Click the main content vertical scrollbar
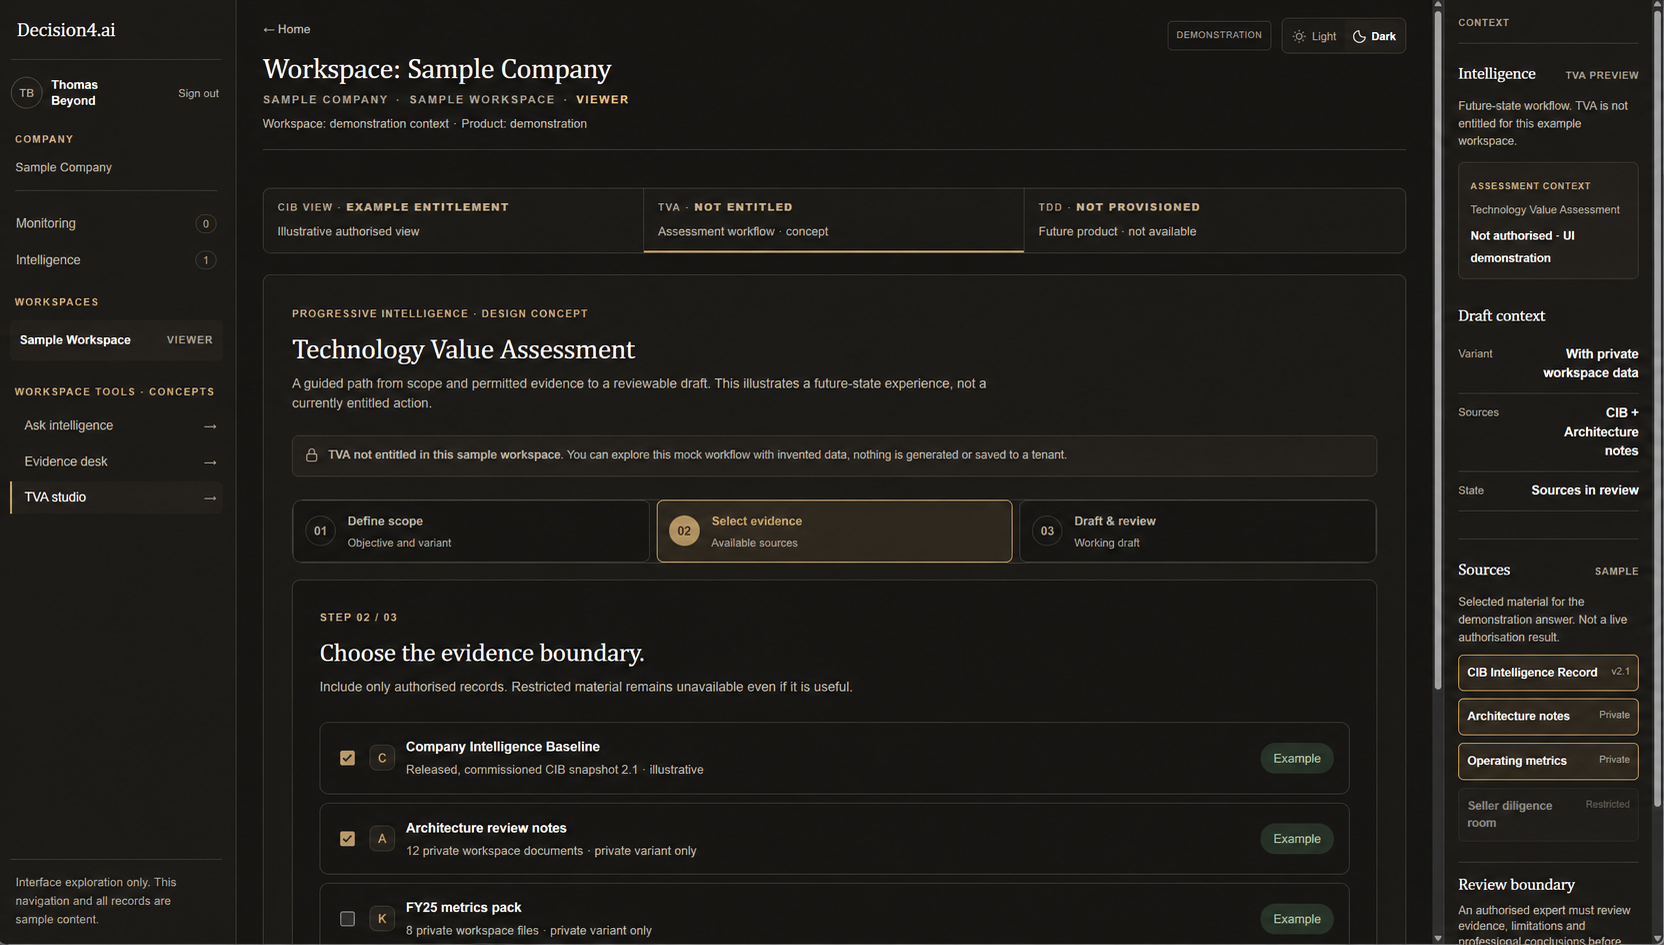This screenshot has width=1664, height=945. [x=1438, y=350]
